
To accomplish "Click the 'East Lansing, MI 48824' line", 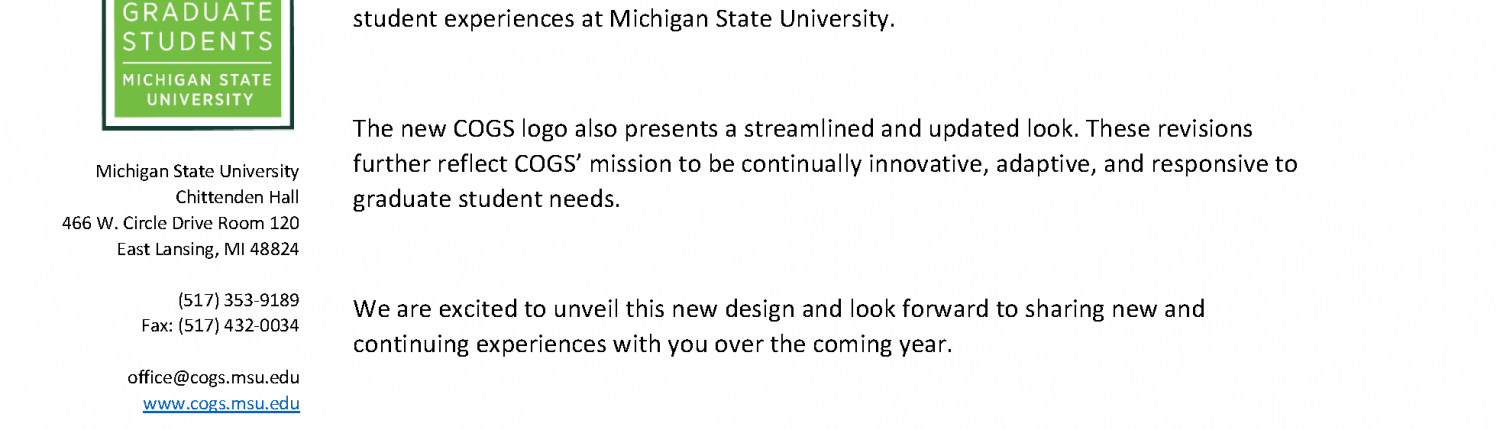I will click(x=208, y=249).
